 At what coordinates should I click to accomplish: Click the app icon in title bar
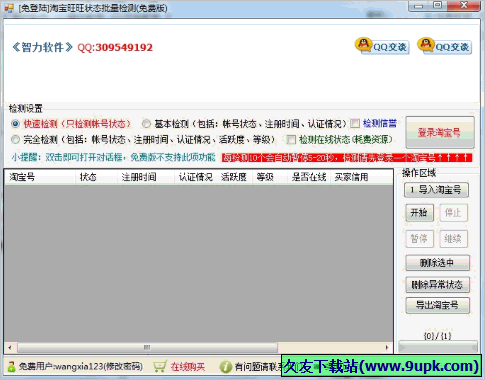coord(9,8)
